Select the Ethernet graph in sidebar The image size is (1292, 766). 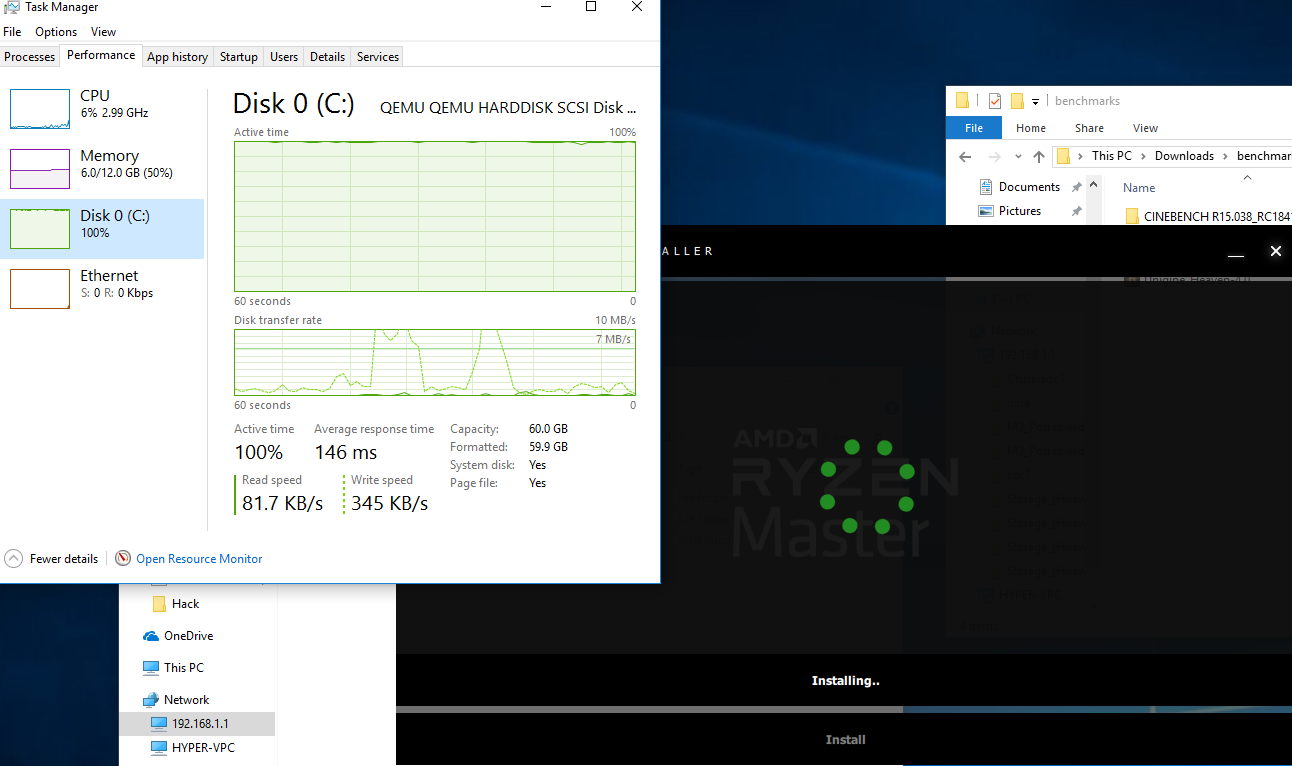click(x=40, y=288)
